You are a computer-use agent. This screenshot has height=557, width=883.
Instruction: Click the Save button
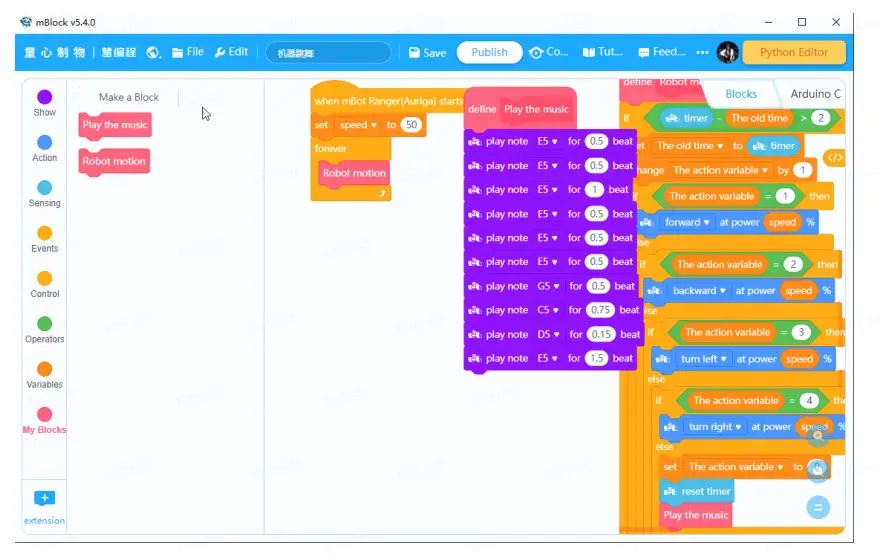coord(427,52)
